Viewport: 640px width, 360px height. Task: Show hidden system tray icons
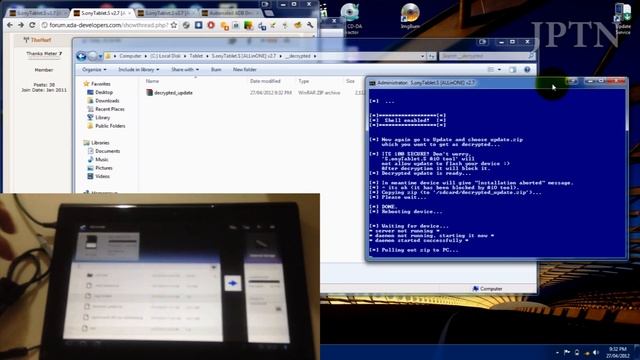click(557, 352)
